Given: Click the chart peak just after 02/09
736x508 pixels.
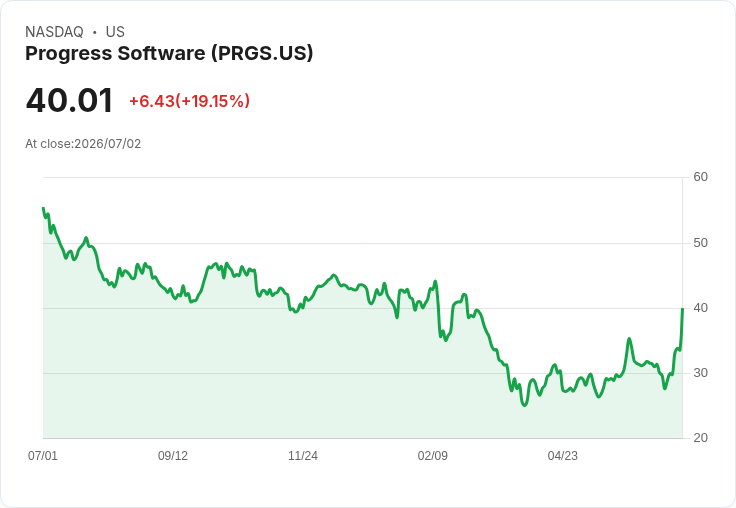Looking at the screenshot, I should click(x=435, y=281).
